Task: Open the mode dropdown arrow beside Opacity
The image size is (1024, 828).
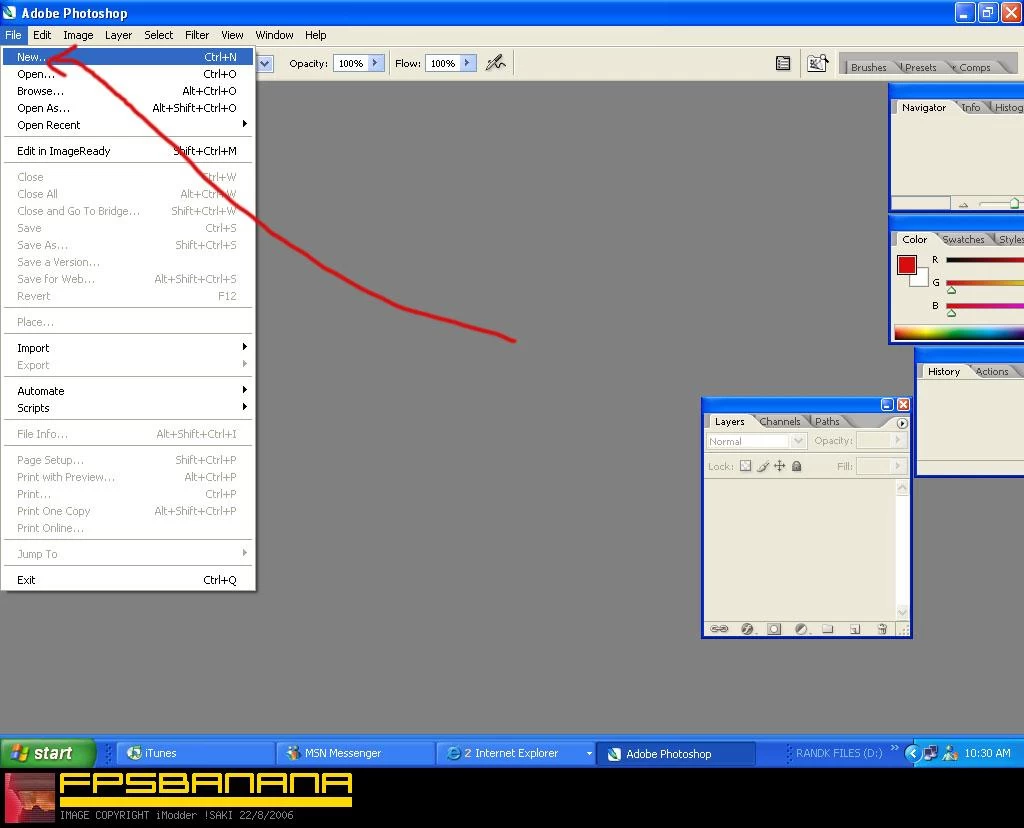Action: click(265, 63)
